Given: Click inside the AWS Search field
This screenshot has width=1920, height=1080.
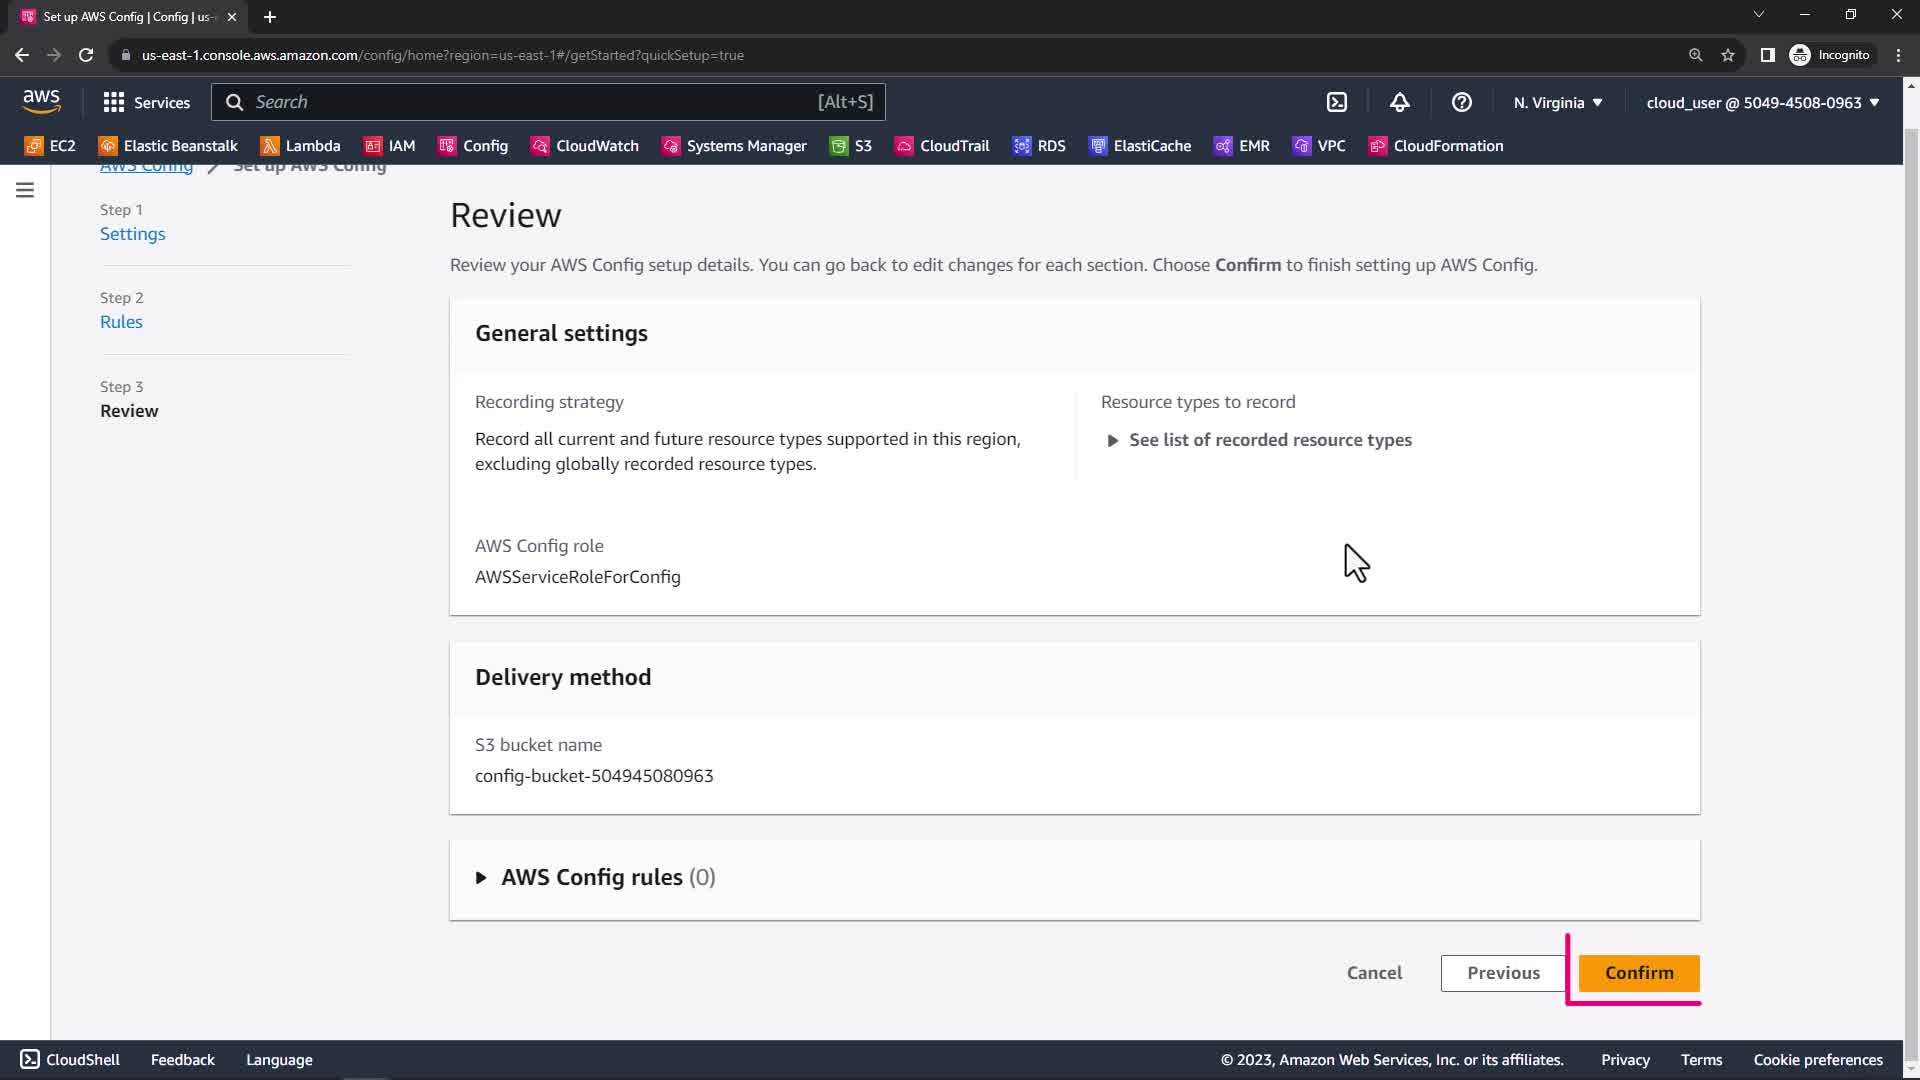Looking at the screenshot, I should [x=530, y=102].
